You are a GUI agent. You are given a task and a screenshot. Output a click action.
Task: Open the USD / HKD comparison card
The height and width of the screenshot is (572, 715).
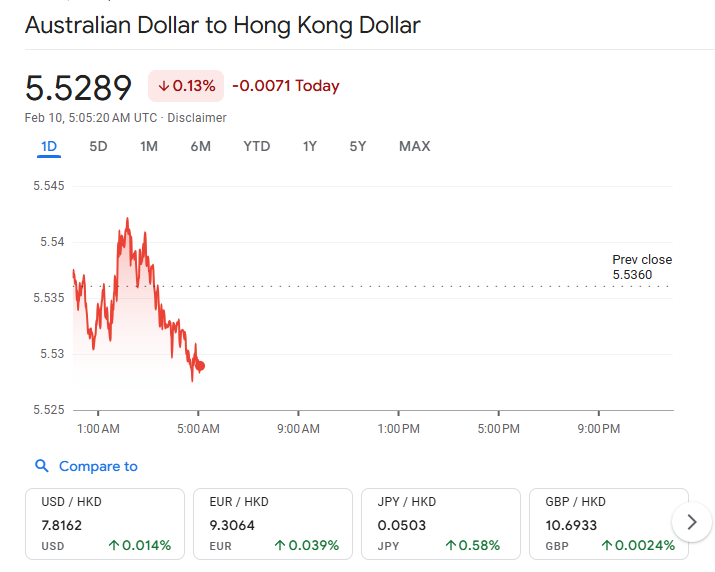point(105,523)
